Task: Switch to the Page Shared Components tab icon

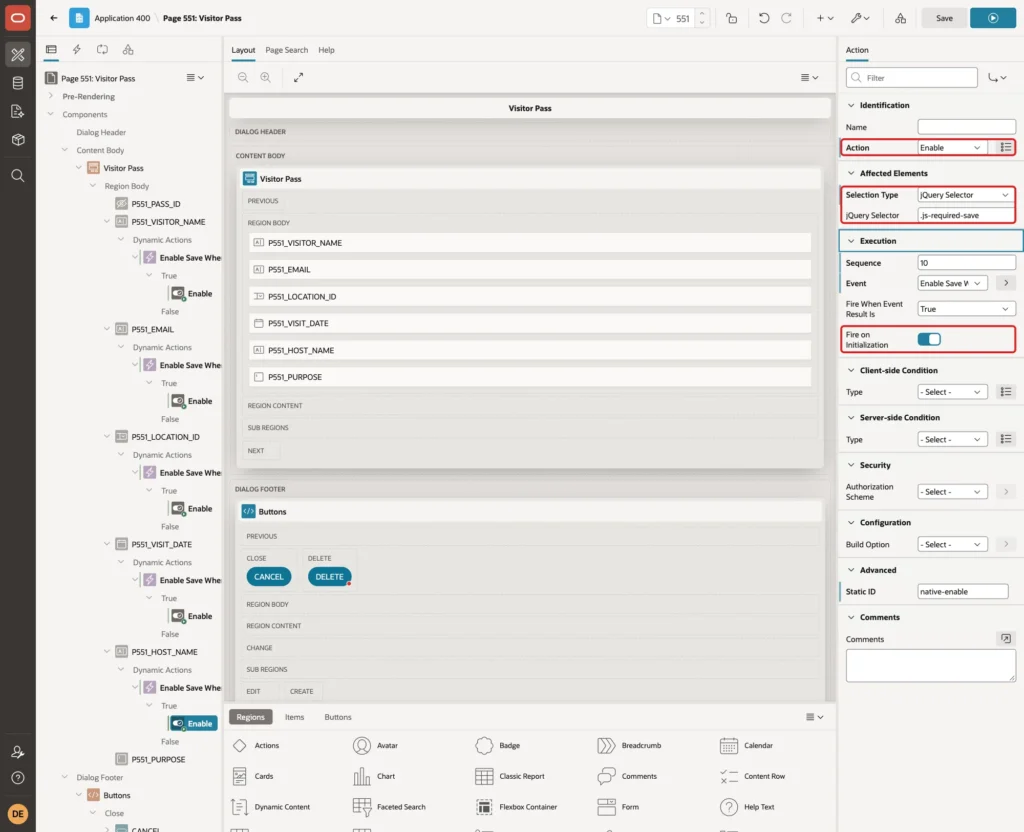Action: [x=128, y=50]
